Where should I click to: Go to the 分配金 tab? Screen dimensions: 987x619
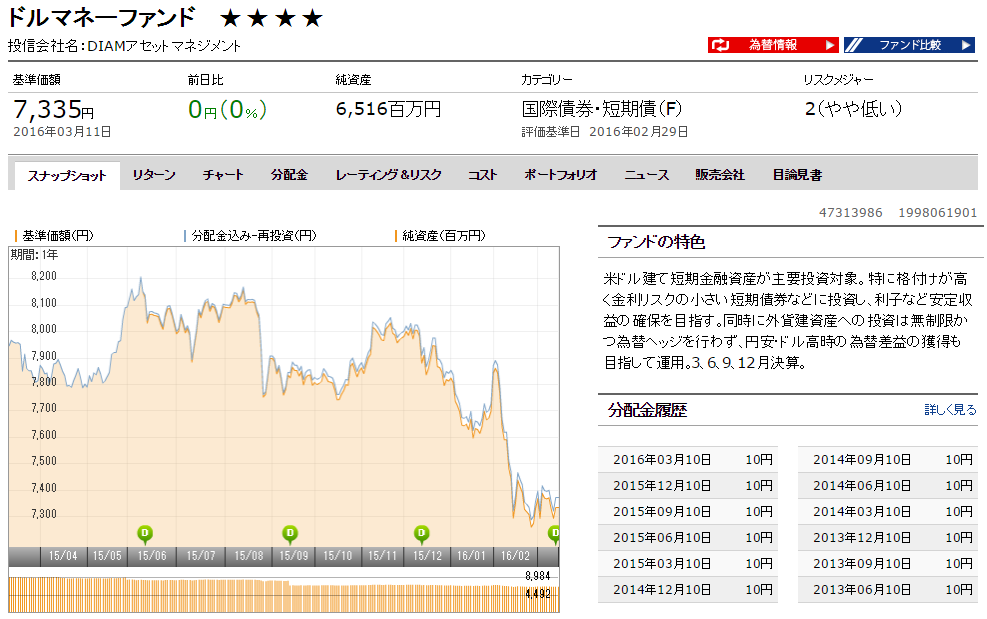click(x=290, y=174)
